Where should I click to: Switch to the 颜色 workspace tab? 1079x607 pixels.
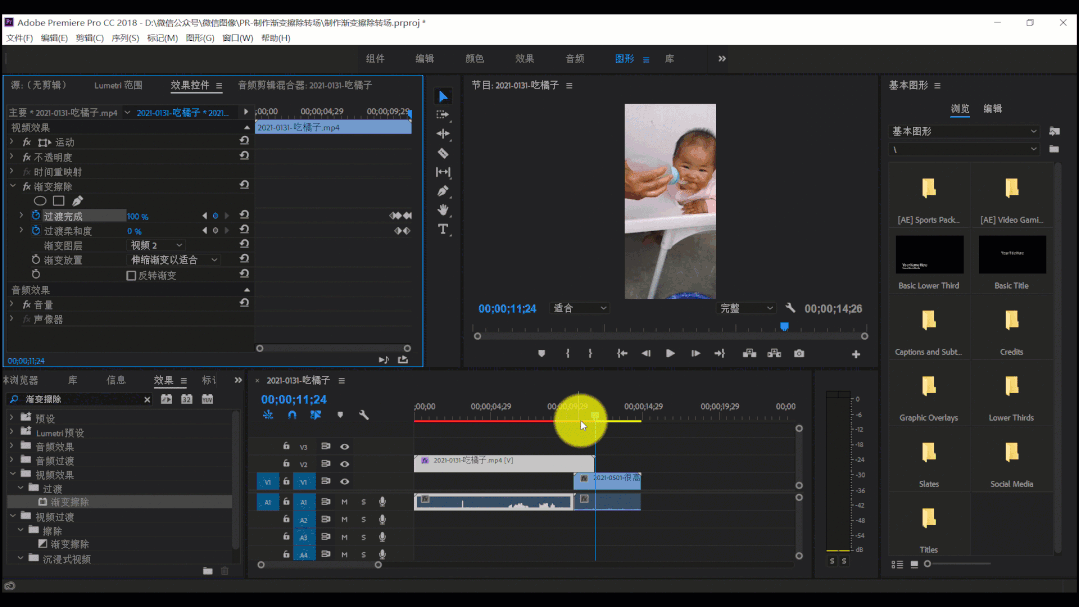click(x=475, y=59)
